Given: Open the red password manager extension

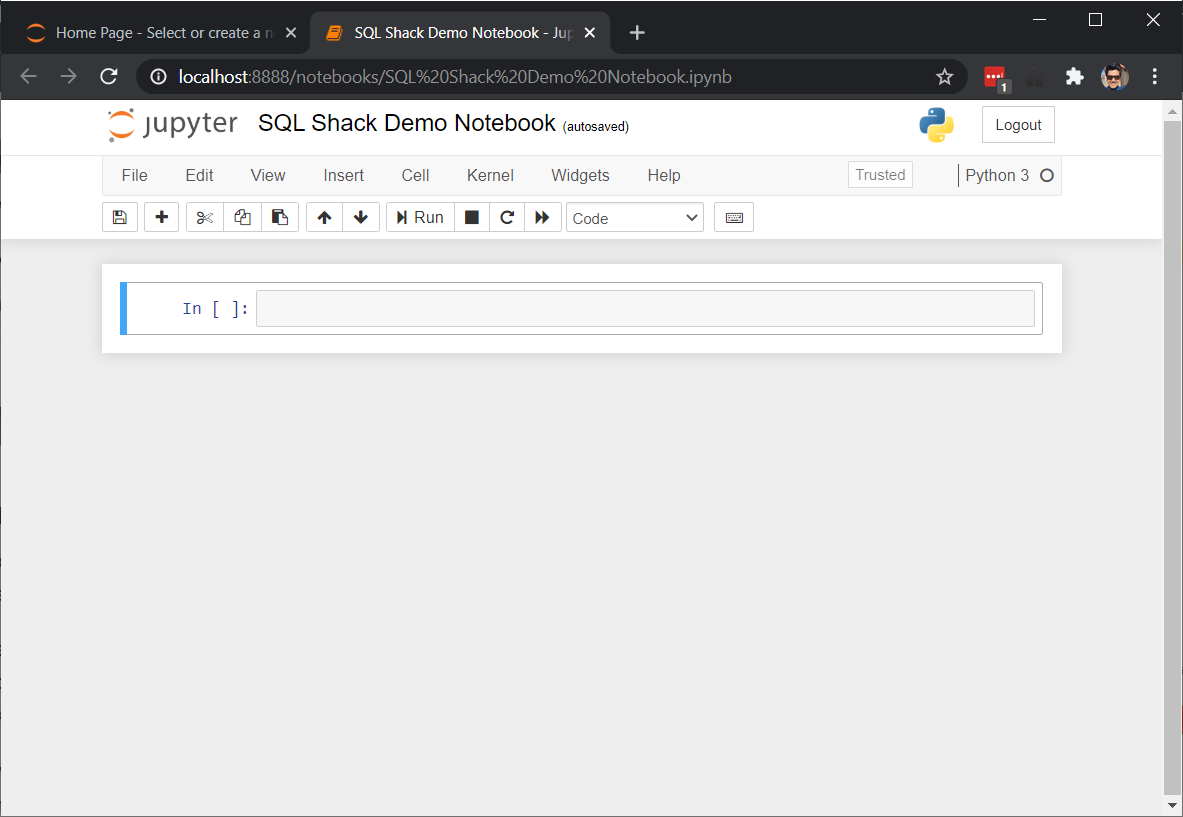Looking at the screenshot, I should pyautogui.click(x=996, y=77).
